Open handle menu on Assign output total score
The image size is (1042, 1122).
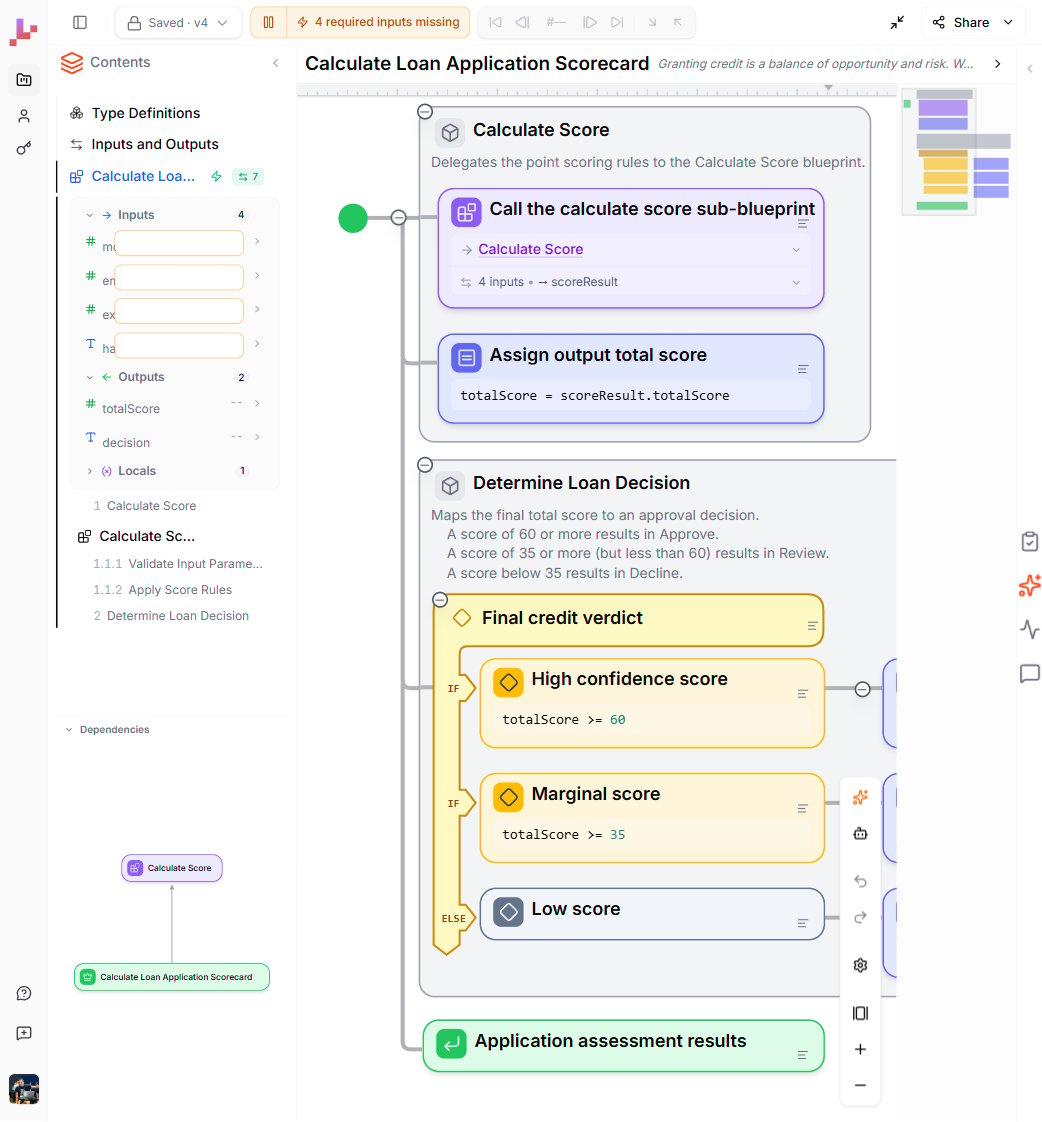point(803,369)
